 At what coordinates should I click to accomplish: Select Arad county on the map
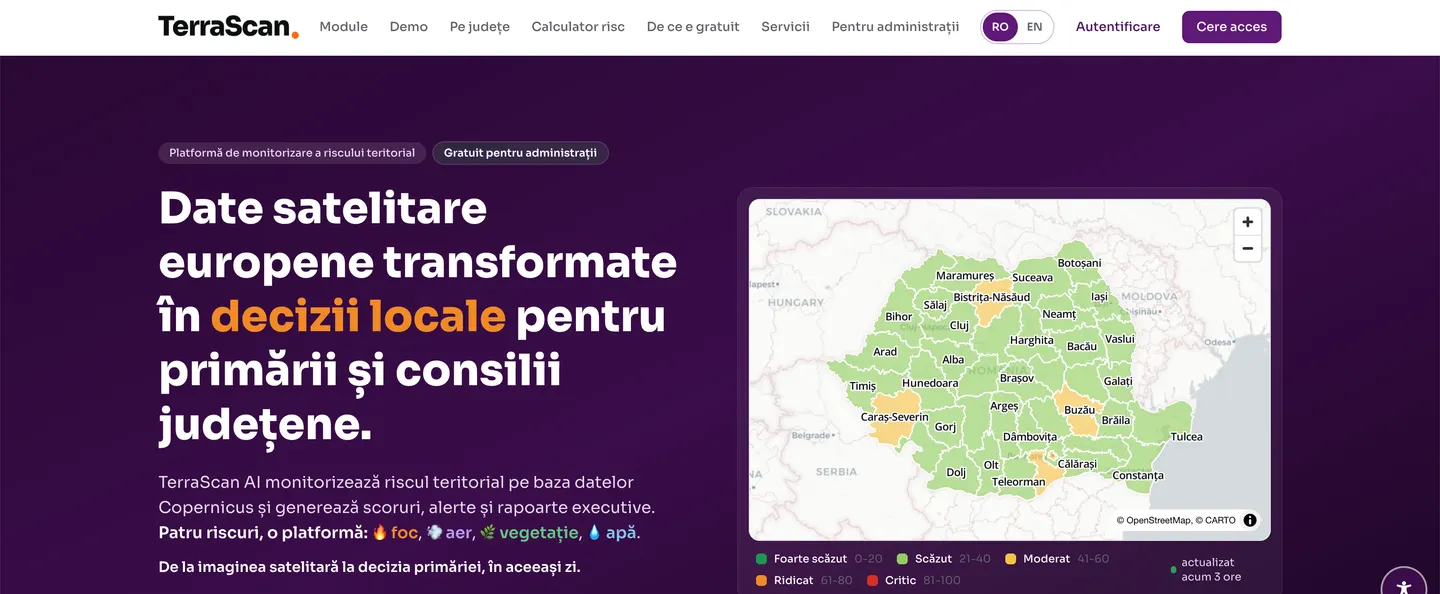(x=885, y=352)
